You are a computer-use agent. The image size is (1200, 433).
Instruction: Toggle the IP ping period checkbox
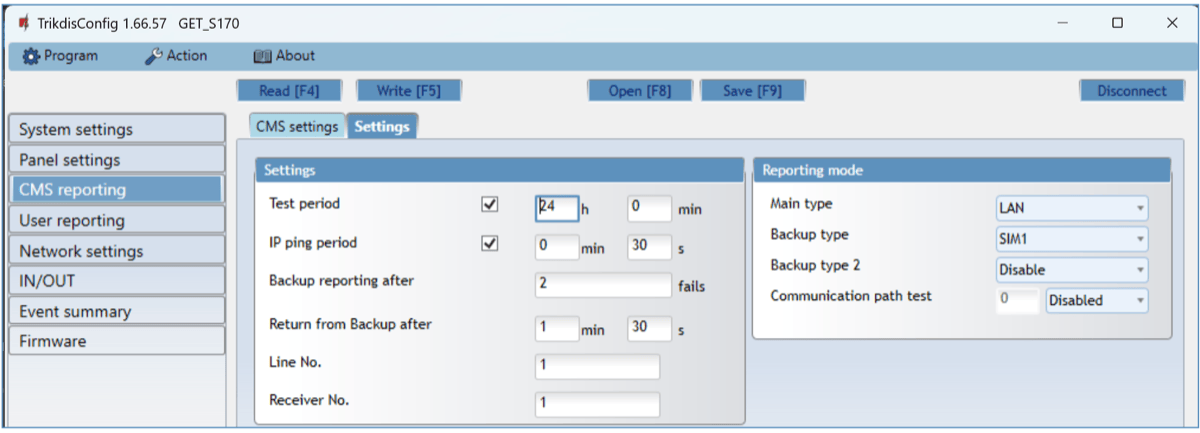(x=490, y=244)
